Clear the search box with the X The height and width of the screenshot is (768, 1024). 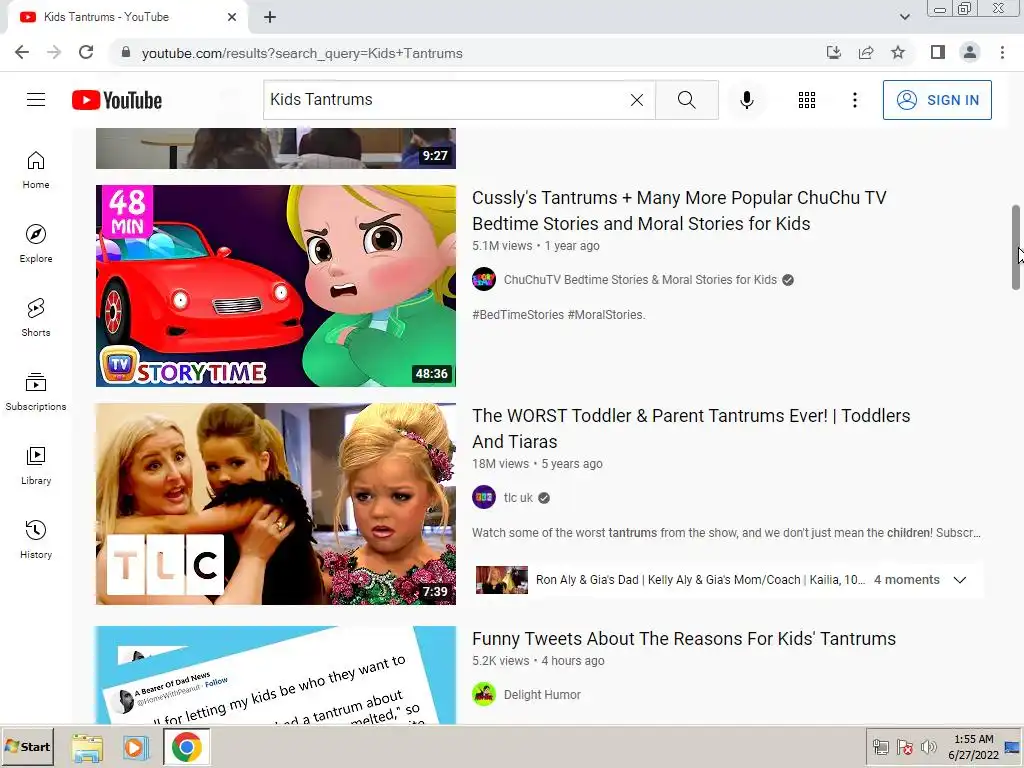point(637,100)
